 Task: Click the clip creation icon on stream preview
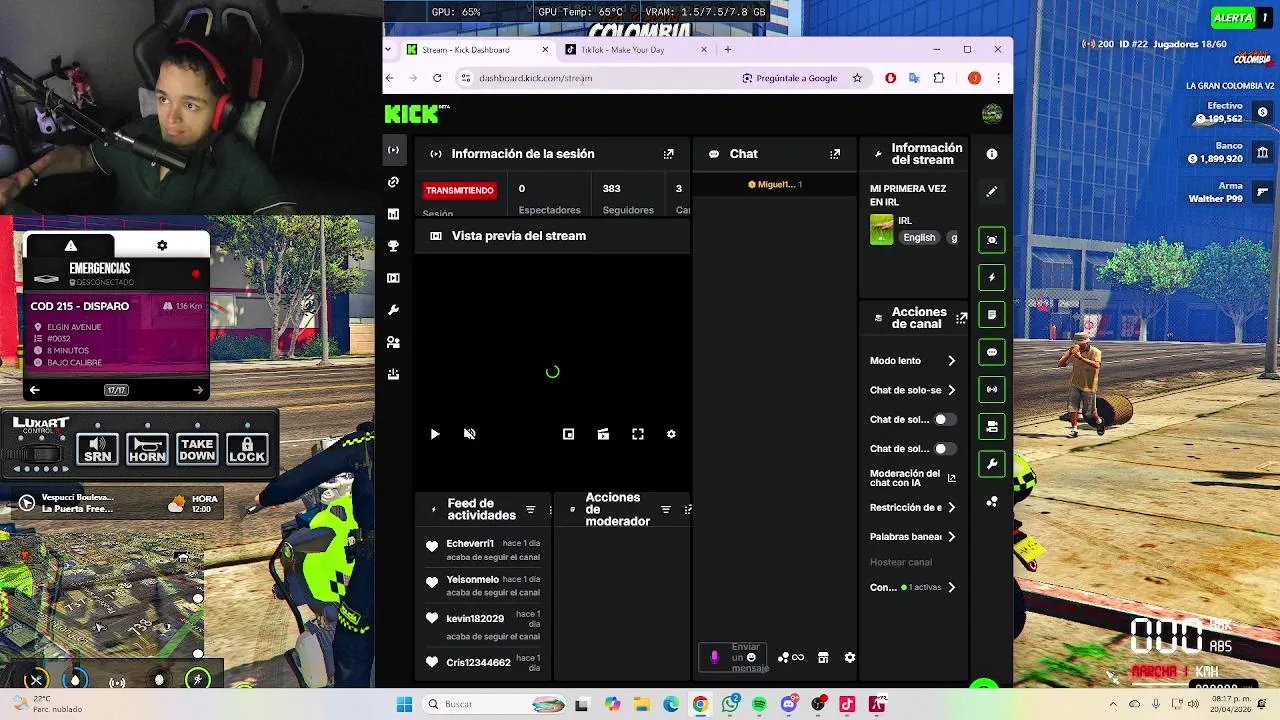603,434
